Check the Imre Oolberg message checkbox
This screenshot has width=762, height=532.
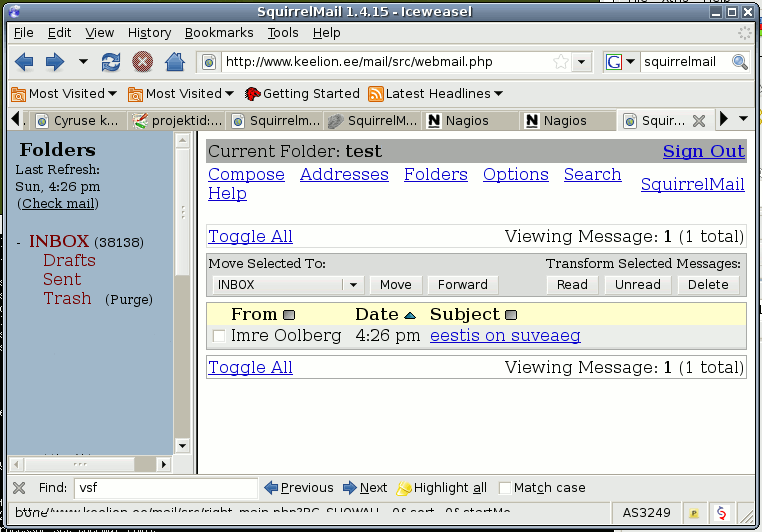coord(219,337)
